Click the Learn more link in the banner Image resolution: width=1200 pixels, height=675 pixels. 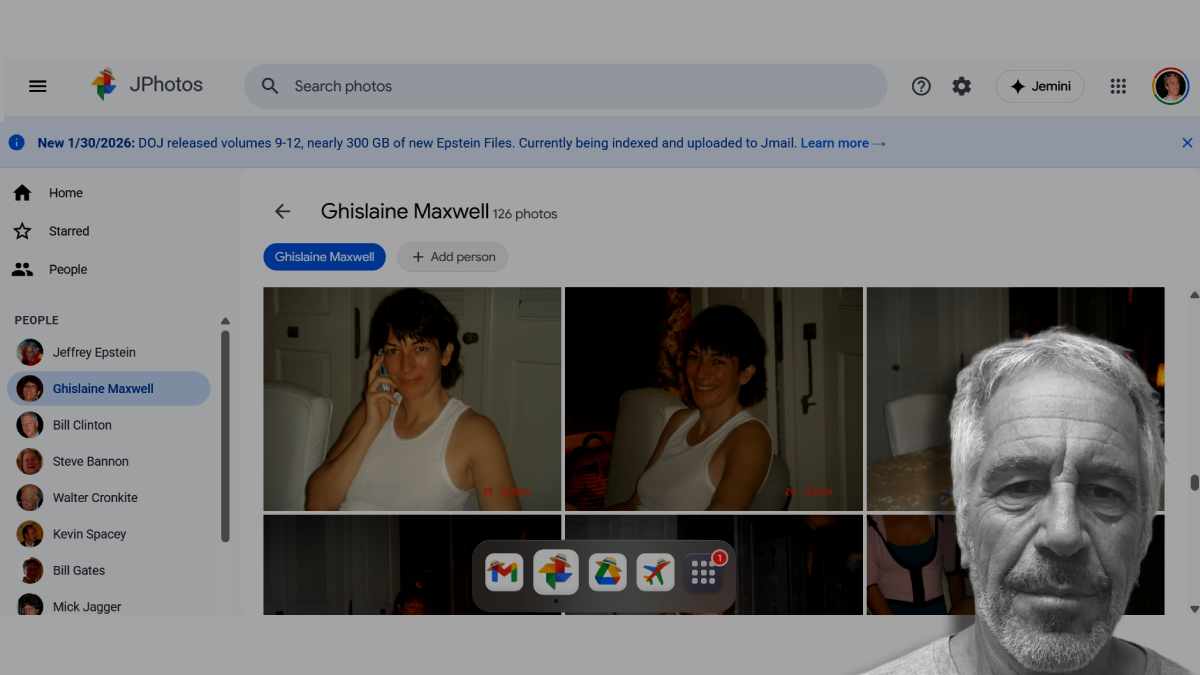click(836, 143)
